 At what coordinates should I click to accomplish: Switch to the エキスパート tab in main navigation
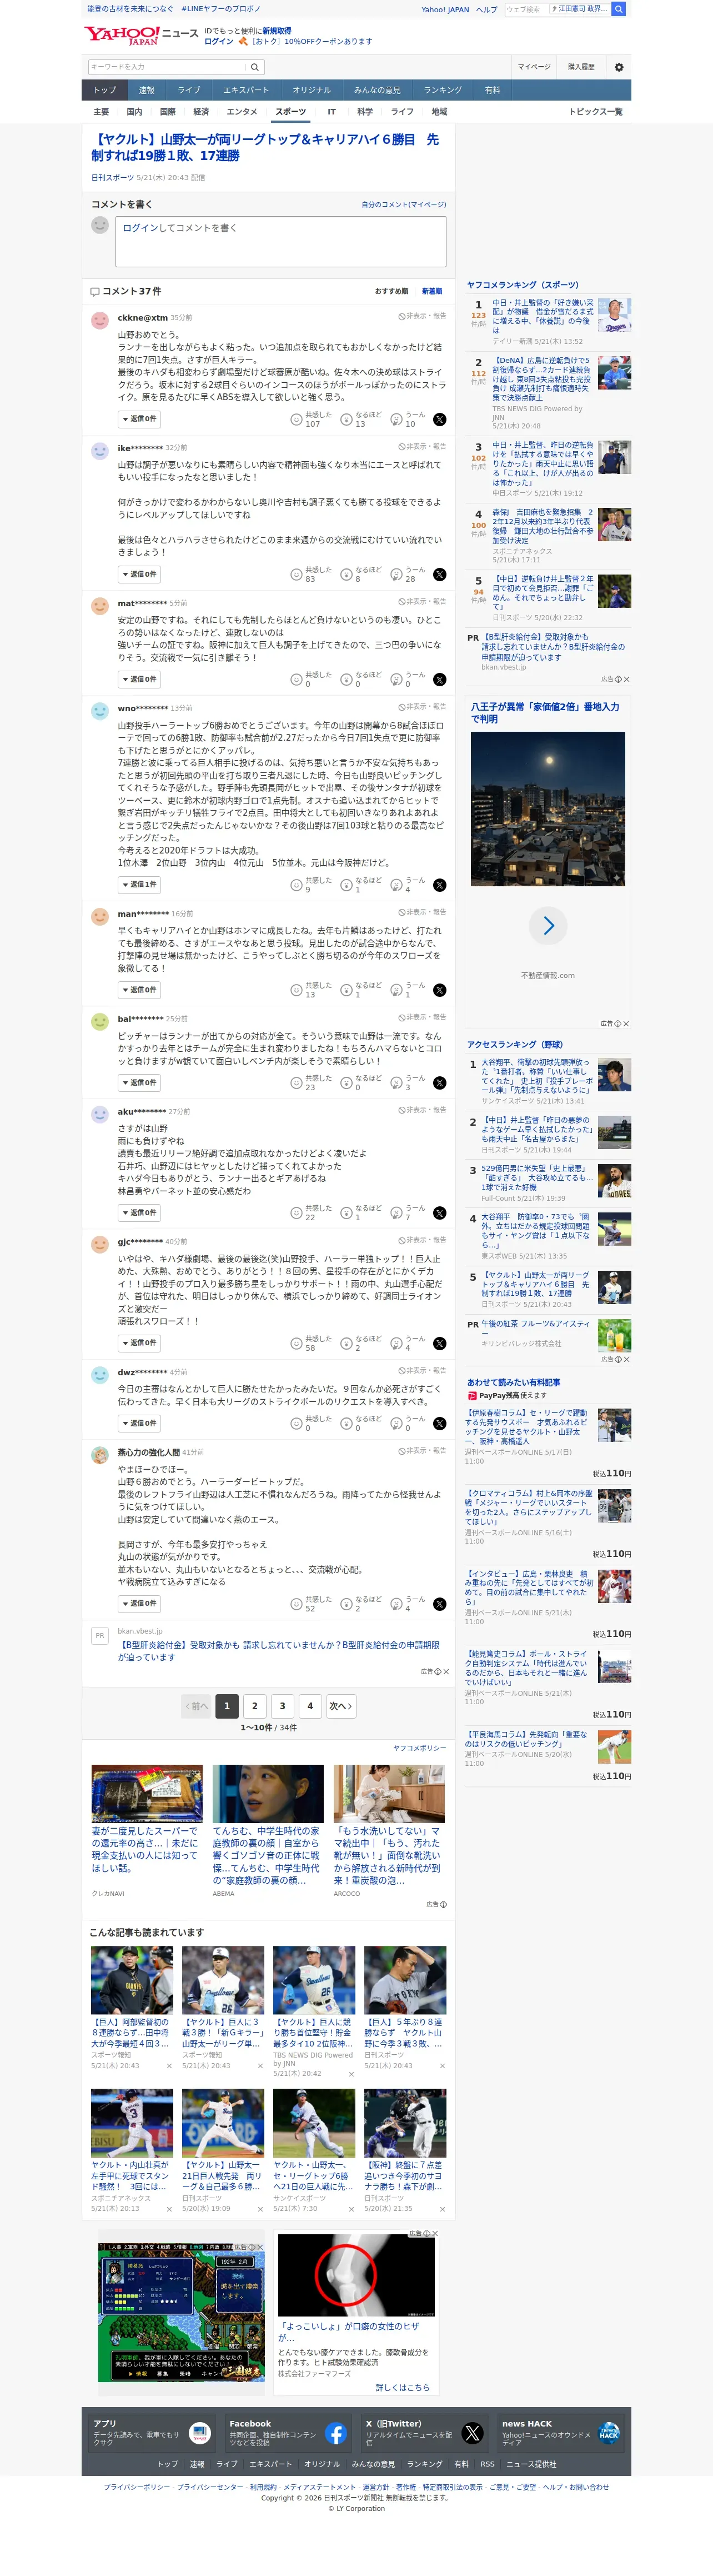246,90
